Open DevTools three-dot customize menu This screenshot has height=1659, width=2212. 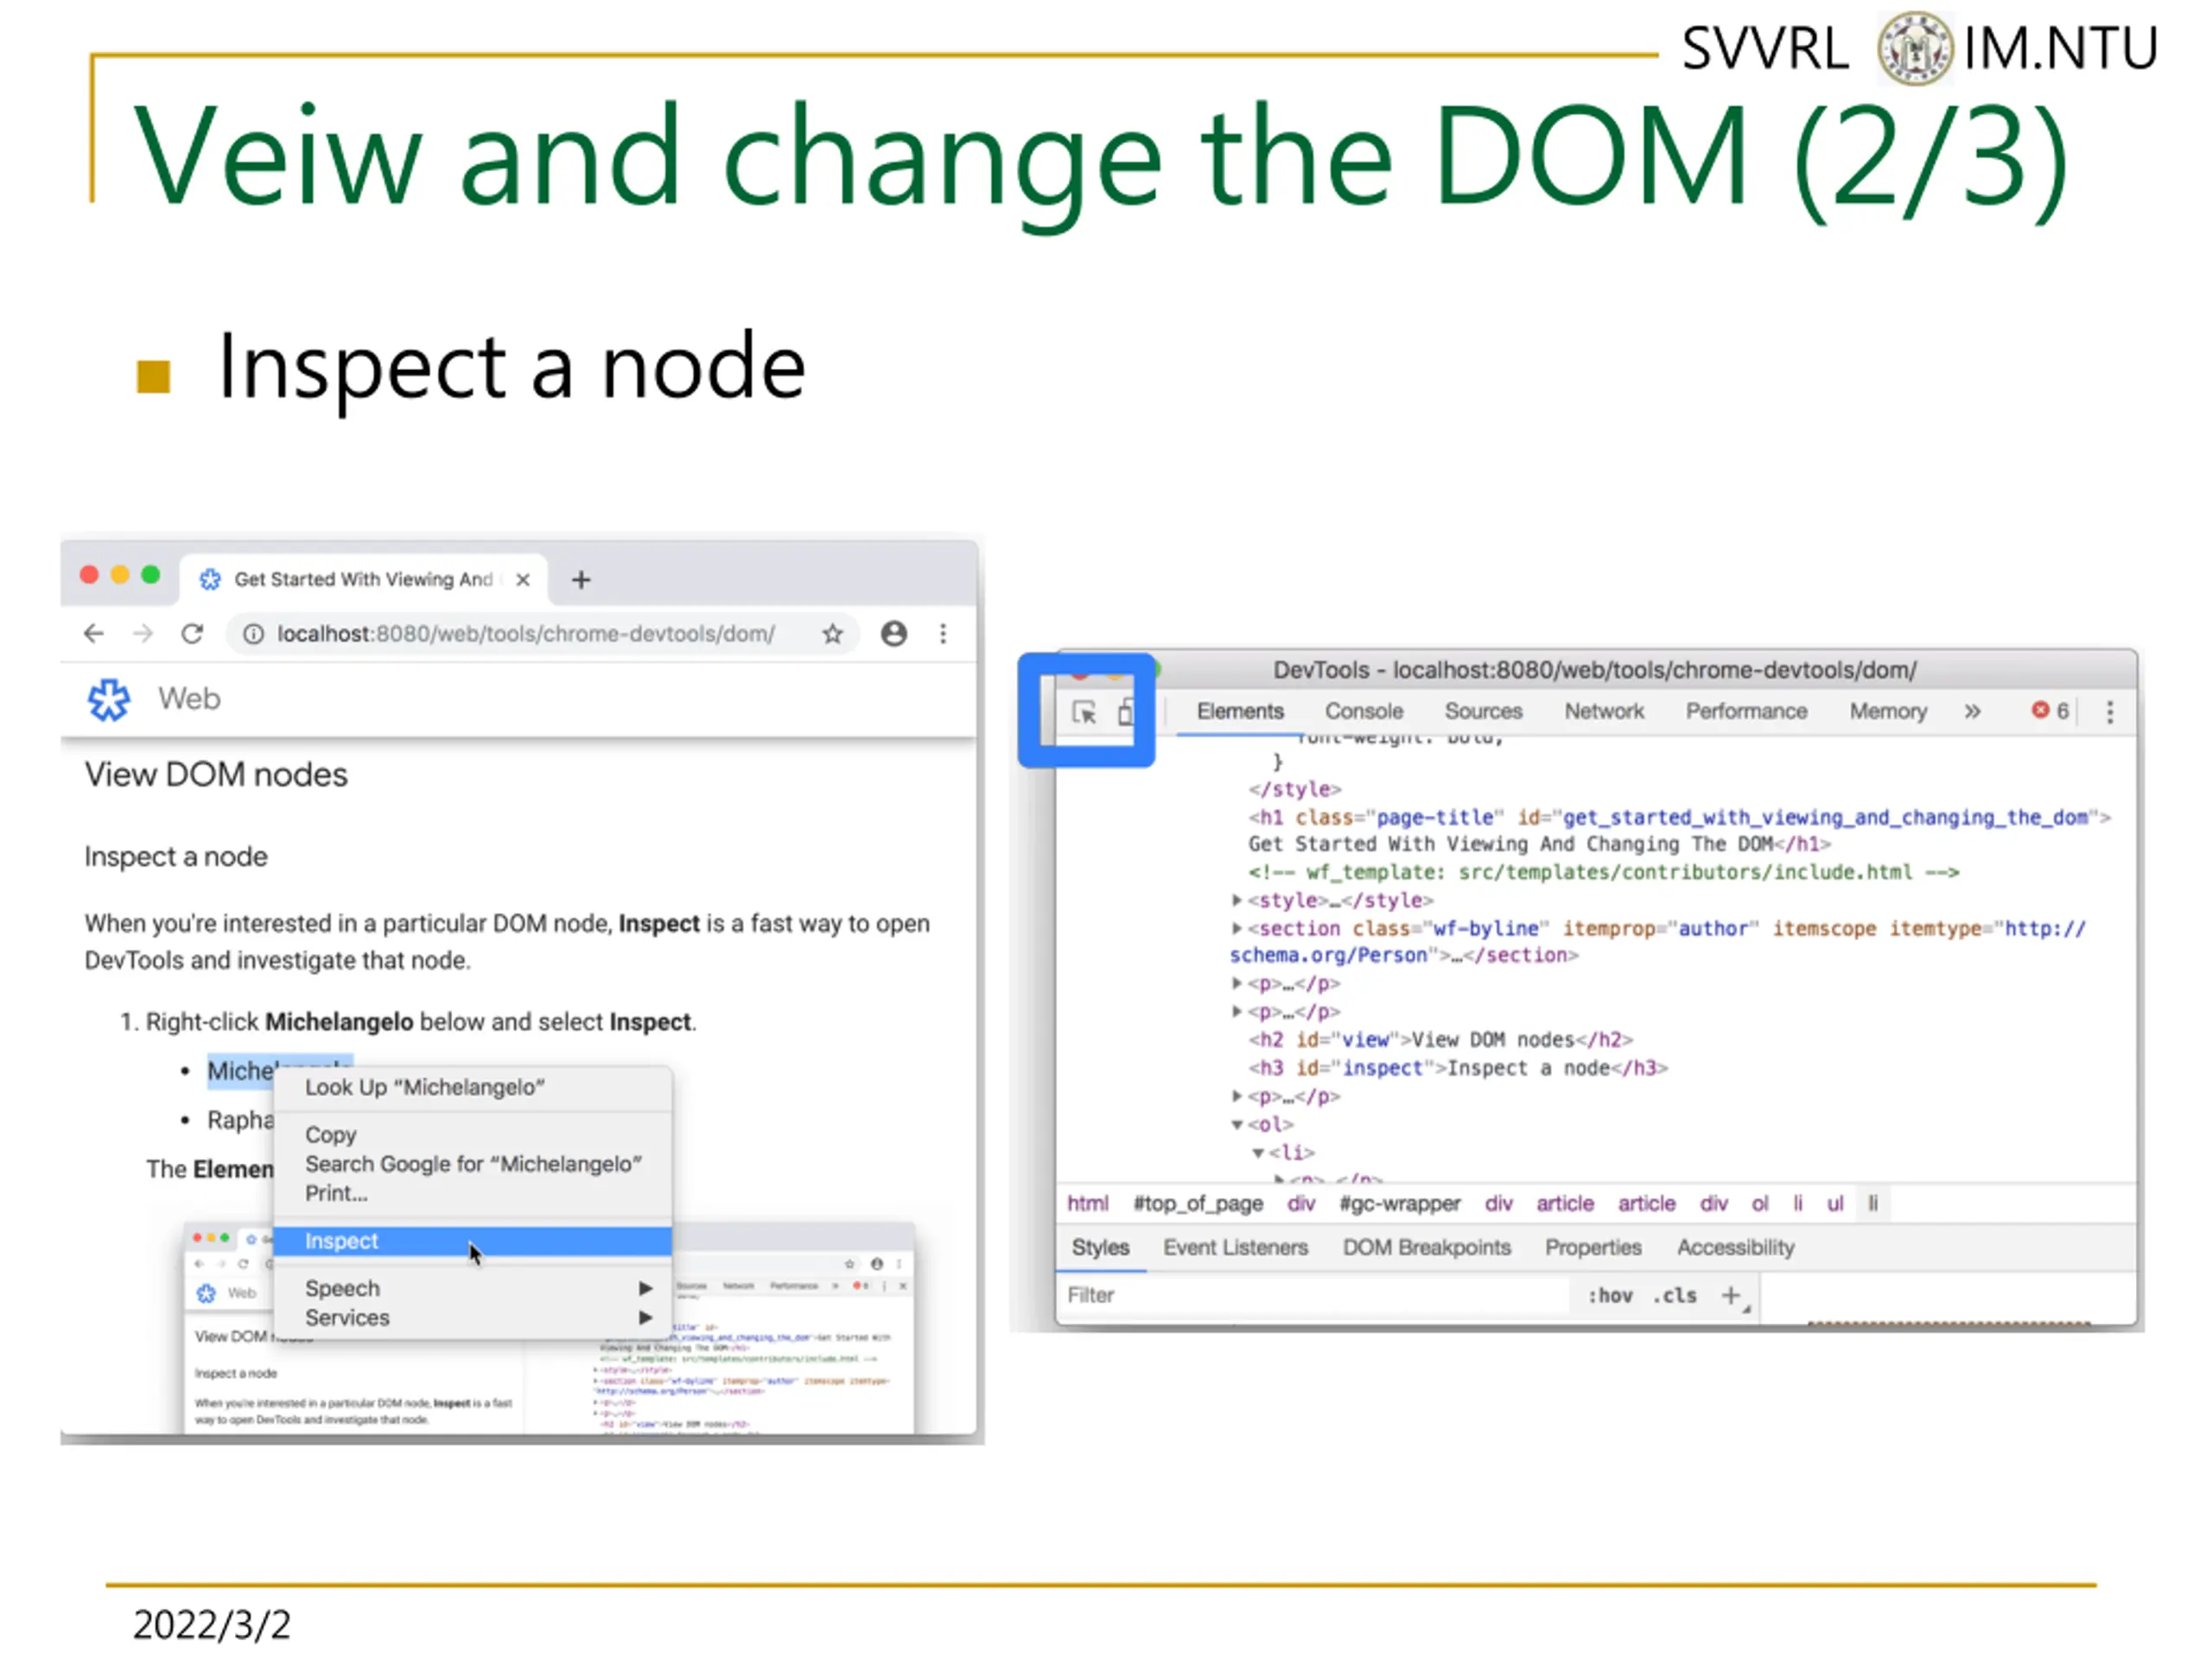(x=2110, y=712)
